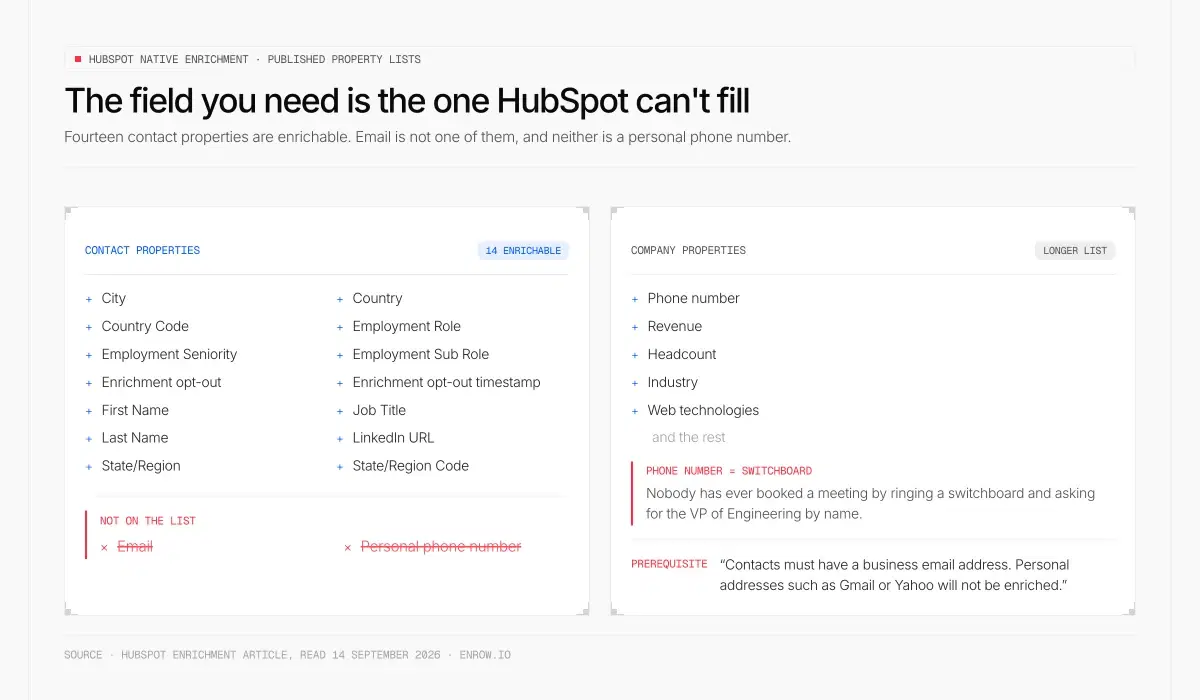Click the Fourteen contact properties subtitle
The image size is (1200, 700).
(x=428, y=137)
